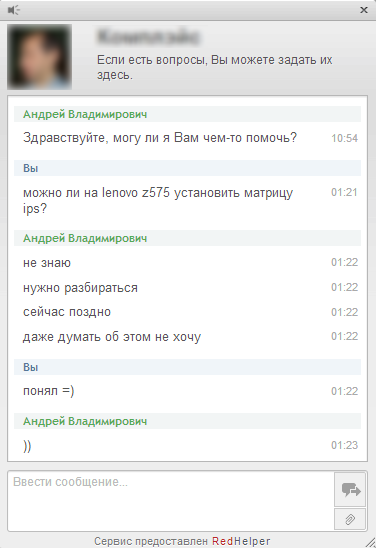
Task: Click the message 'не знаю'
Action: (47, 263)
